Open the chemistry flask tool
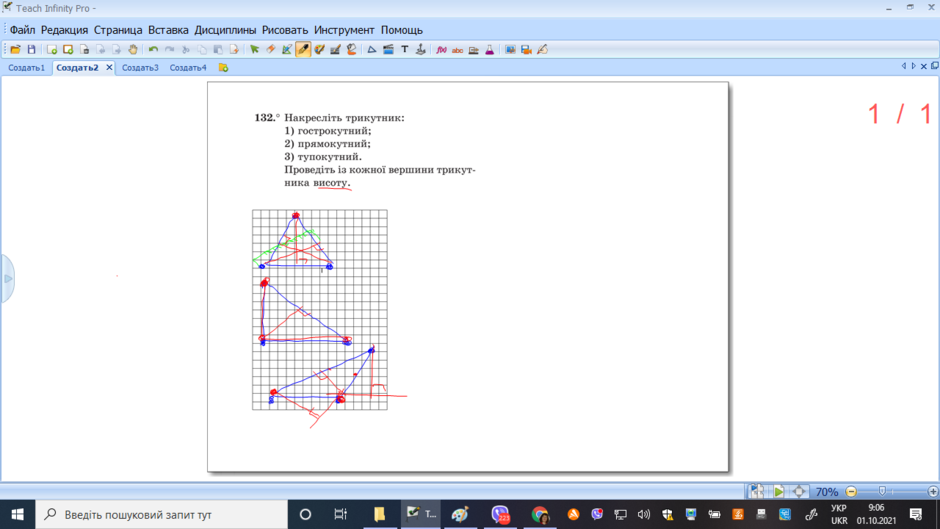The height and width of the screenshot is (529, 940). coord(490,50)
